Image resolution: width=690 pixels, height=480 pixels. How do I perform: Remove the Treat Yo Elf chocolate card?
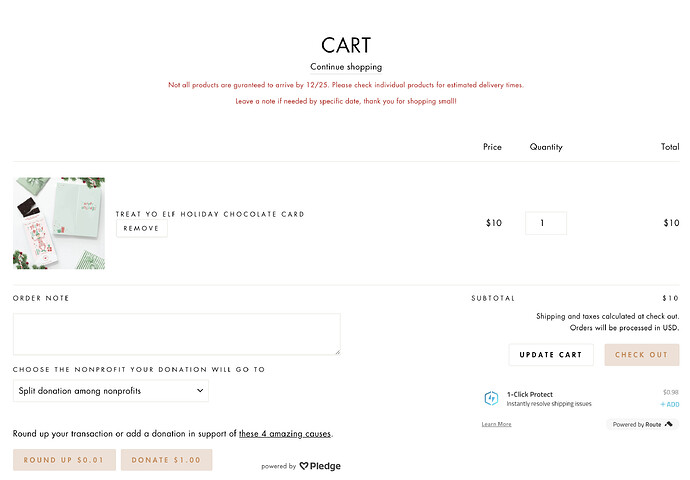click(141, 229)
